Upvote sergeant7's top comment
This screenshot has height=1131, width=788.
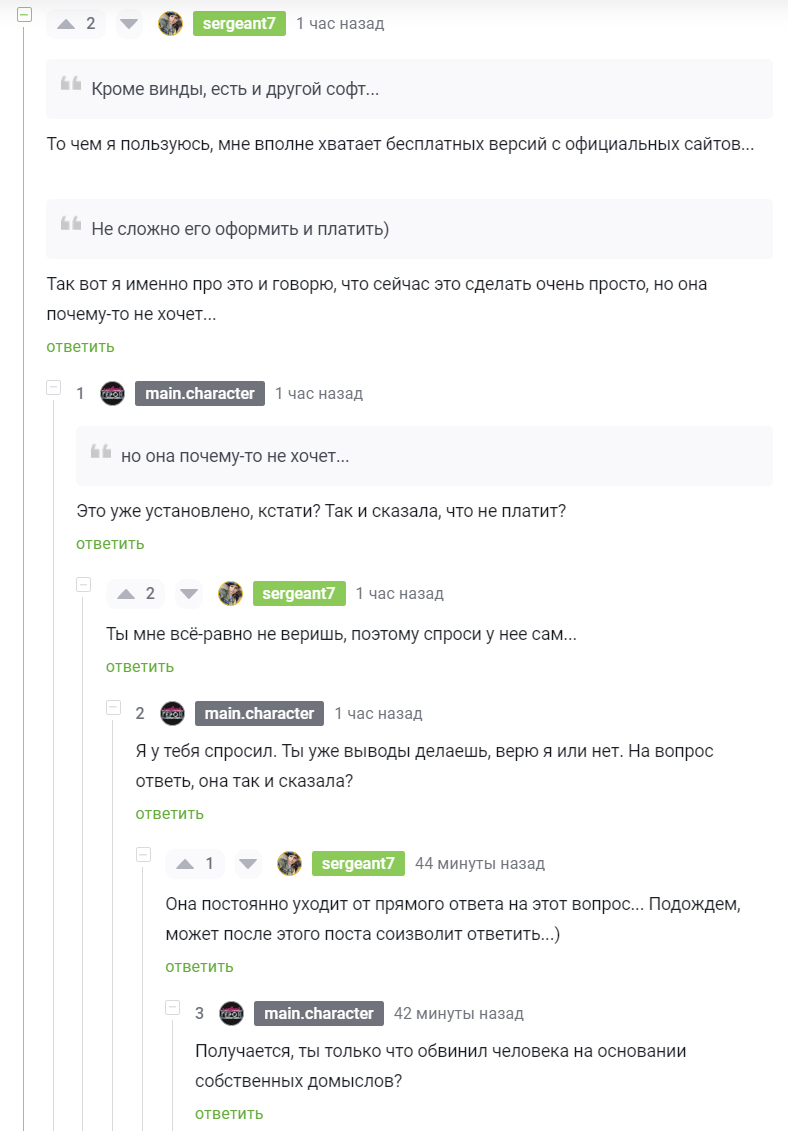click(x=66, y=24)
